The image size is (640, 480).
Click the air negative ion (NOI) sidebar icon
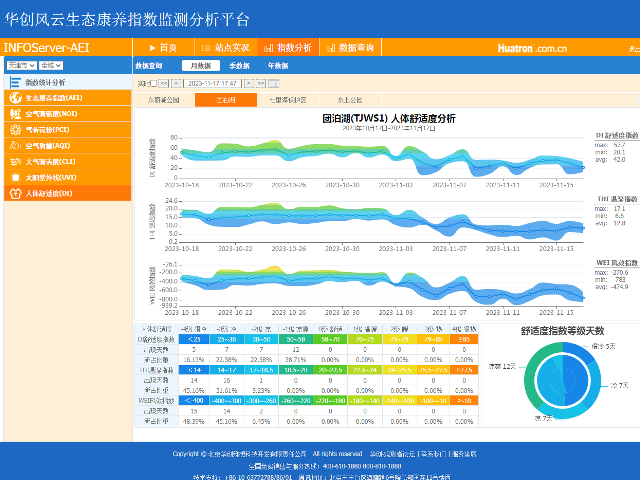(x=15, y=114)
